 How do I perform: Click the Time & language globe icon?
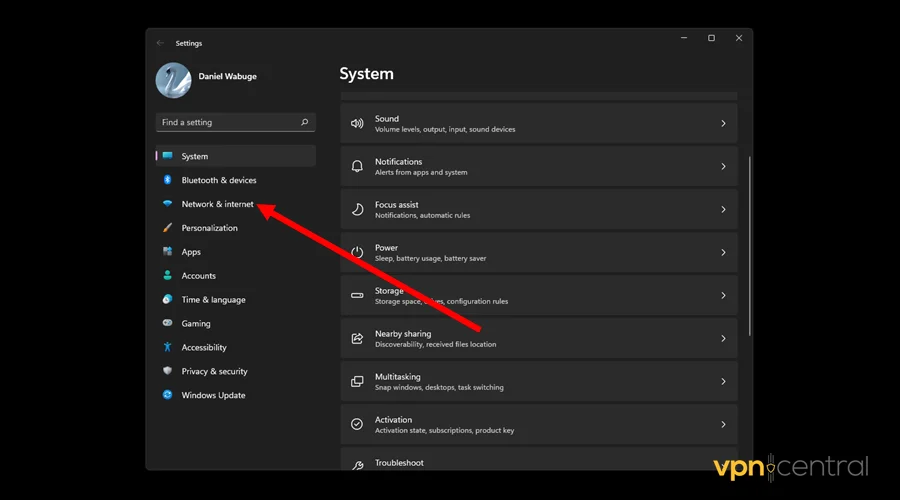pyautogui.click(x=167, y=299)
